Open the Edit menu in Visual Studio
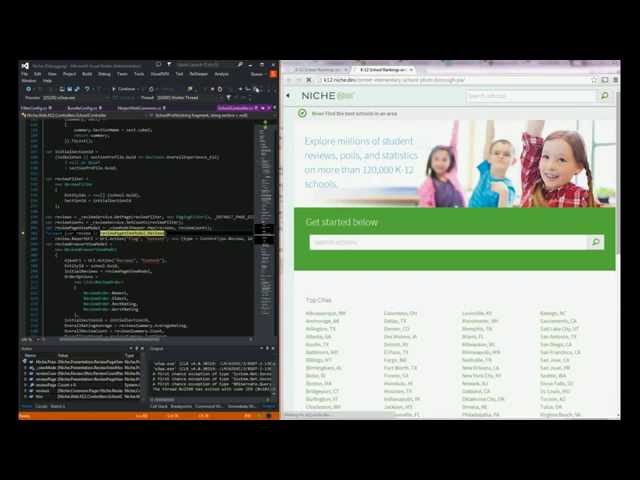This screenshot has height=480, width=640. [38, 74]
